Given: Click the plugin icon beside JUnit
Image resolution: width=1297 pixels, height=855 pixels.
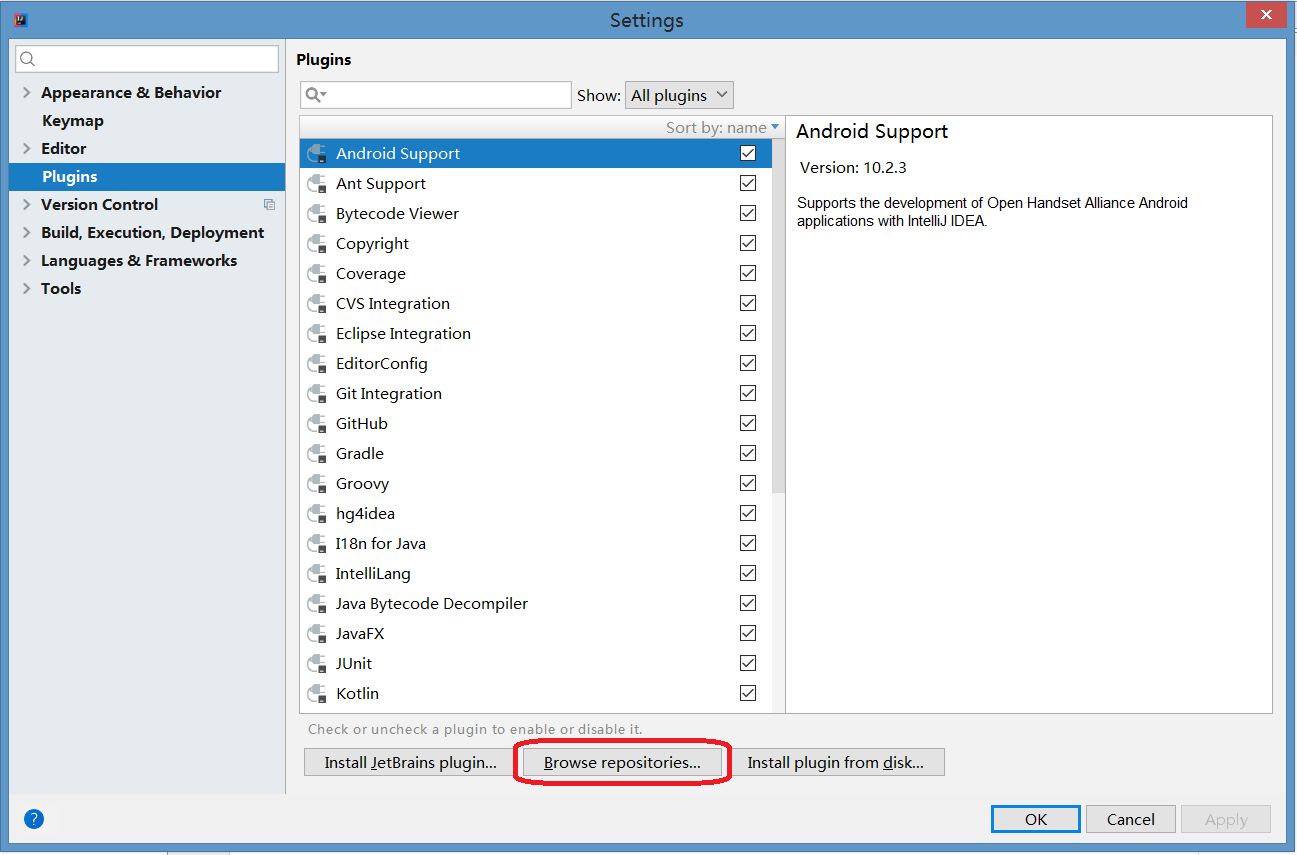Looking at the screenshot, I should tap(318, 663).
